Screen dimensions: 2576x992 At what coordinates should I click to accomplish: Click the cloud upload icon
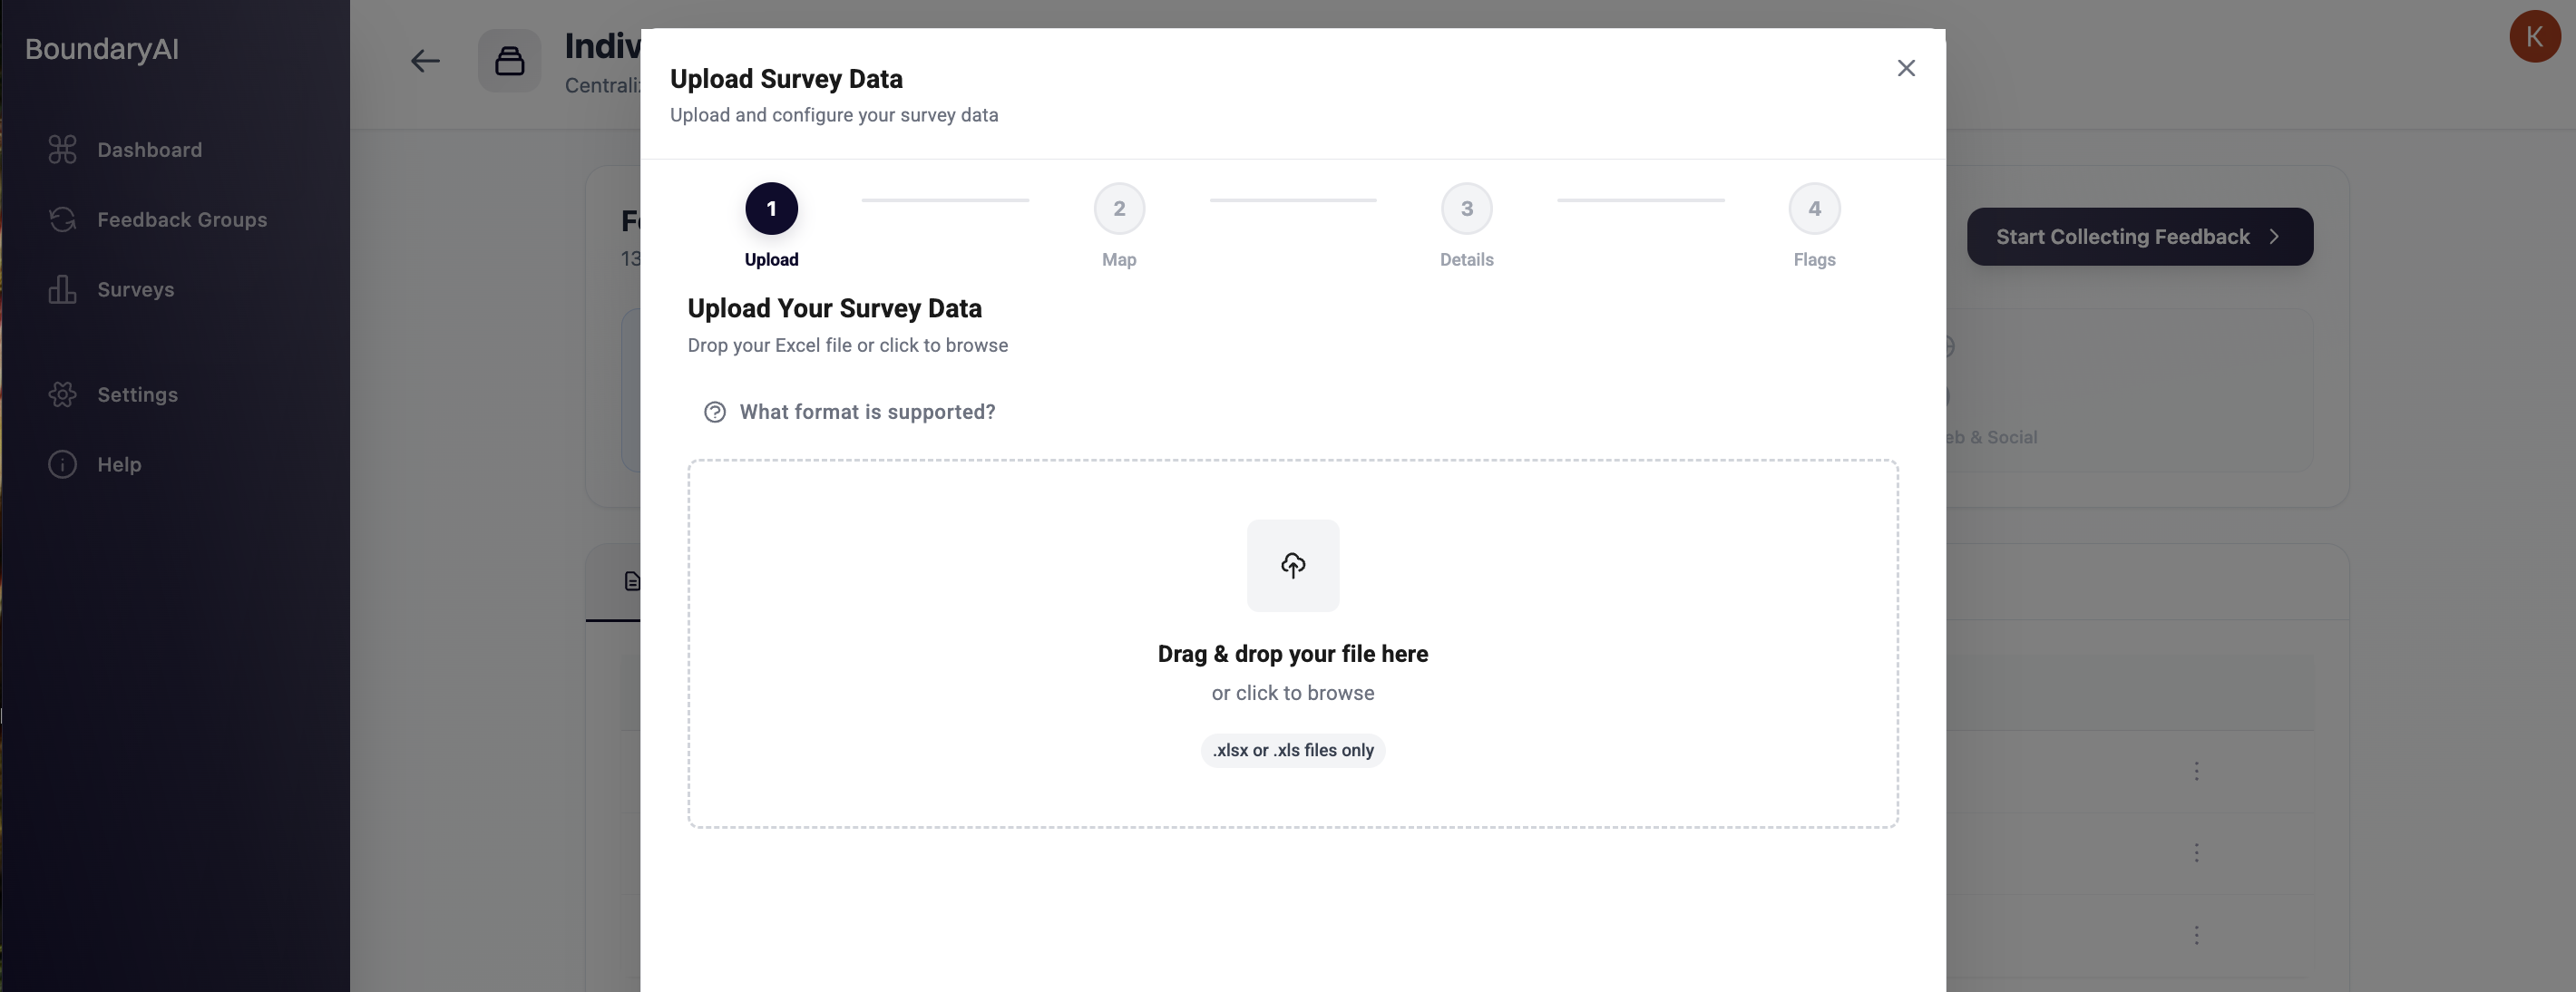coord(1292,565)
